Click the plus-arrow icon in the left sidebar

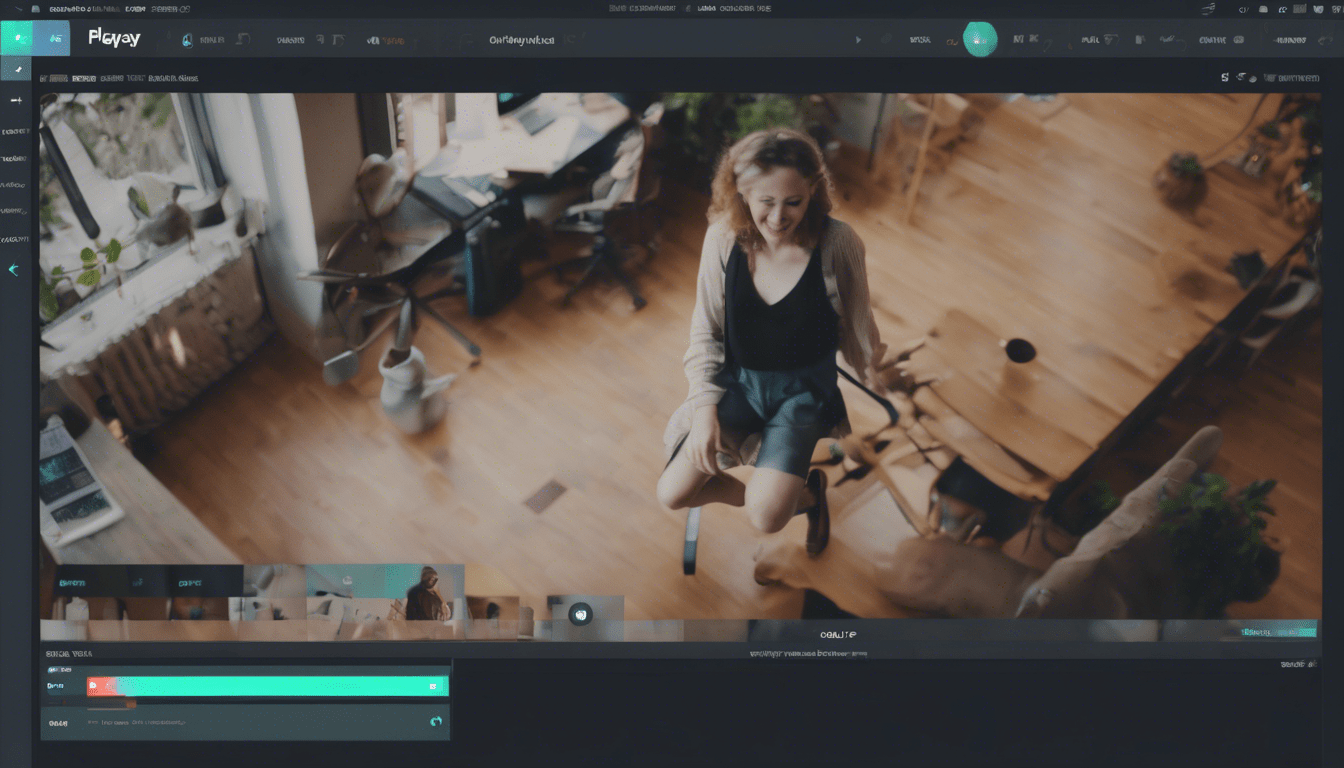coord(15,100)
